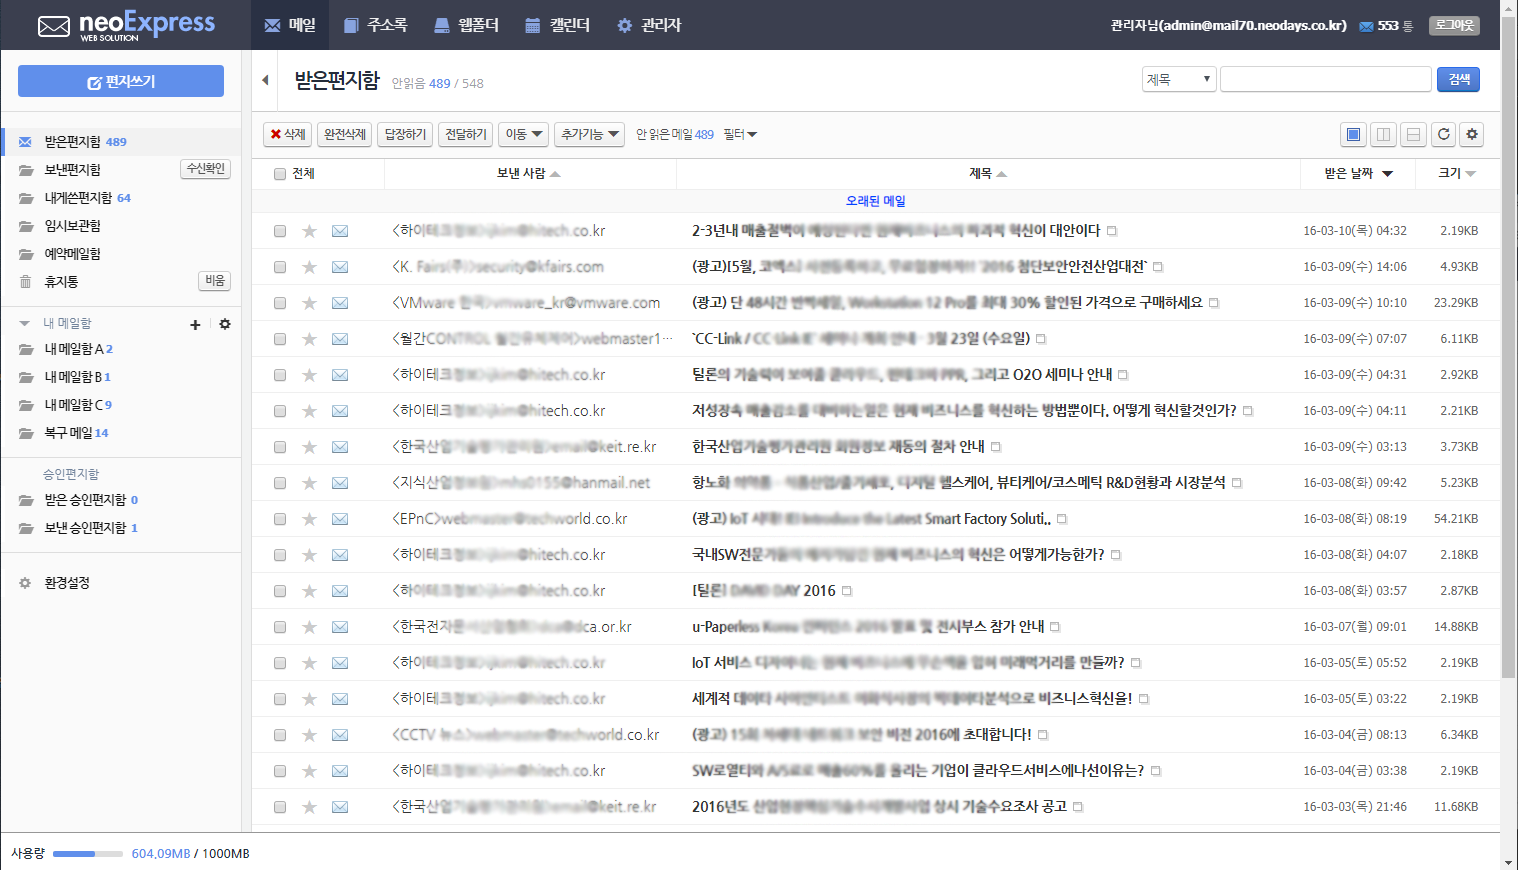Show unread mails via 안 읽은메일 489
The image size is (1518, 870).
click(675, 134)
